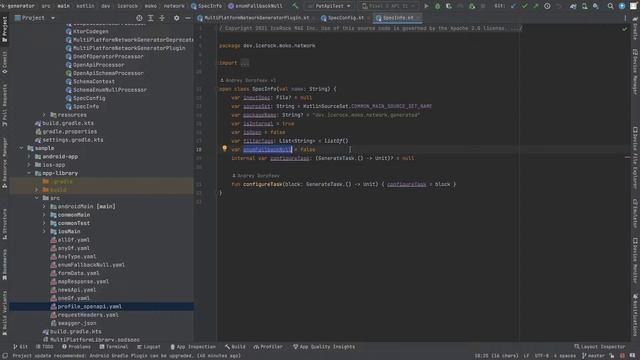Open the Problems tool window tab
The height and width of the screenshot is (360, 640).
[x=76, y=347]
